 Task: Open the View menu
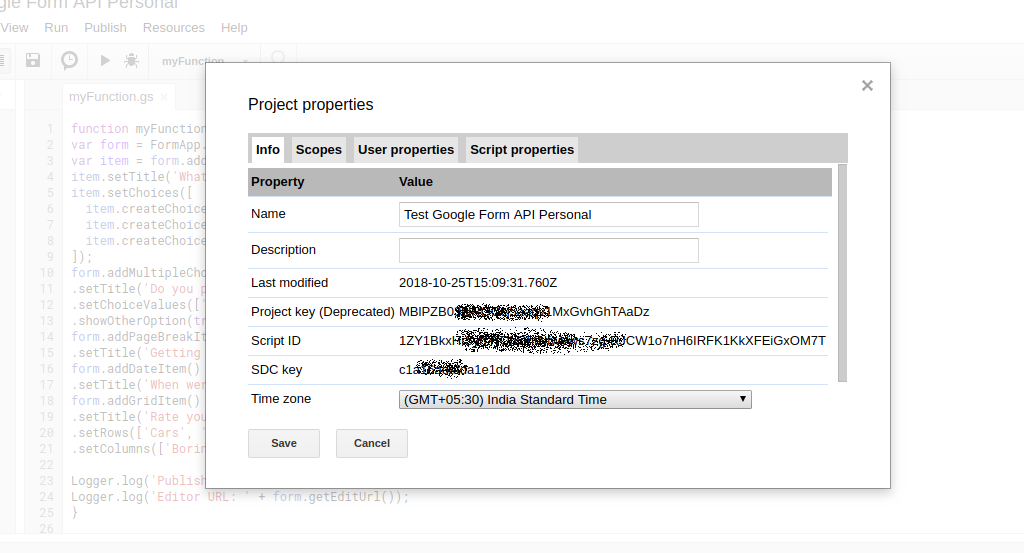14,28
